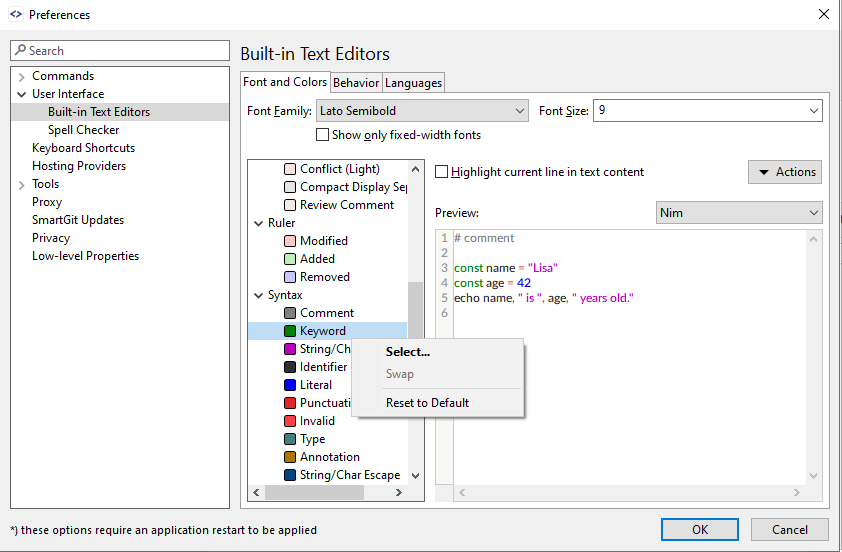Choose Reset to Default from context menu
Screen dimensions: 842x552
pyautogui.click(x=427, y=403)
